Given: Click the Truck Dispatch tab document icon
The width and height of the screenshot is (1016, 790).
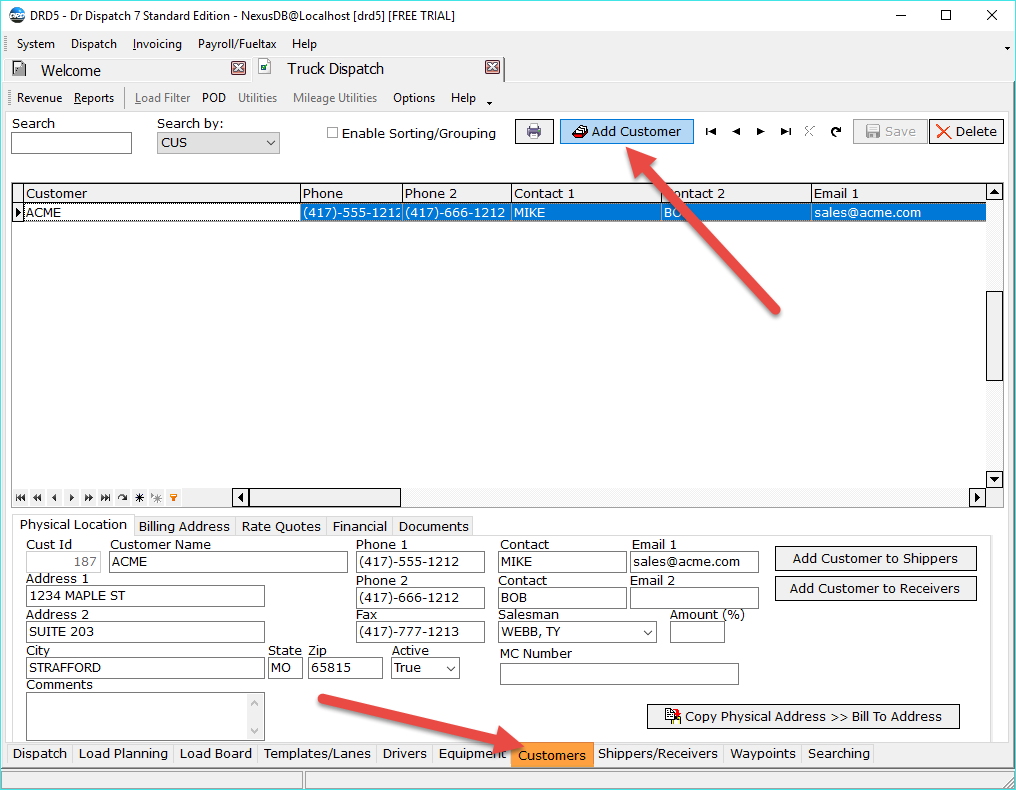Looking at the screenshot, I should click(264, 66).
